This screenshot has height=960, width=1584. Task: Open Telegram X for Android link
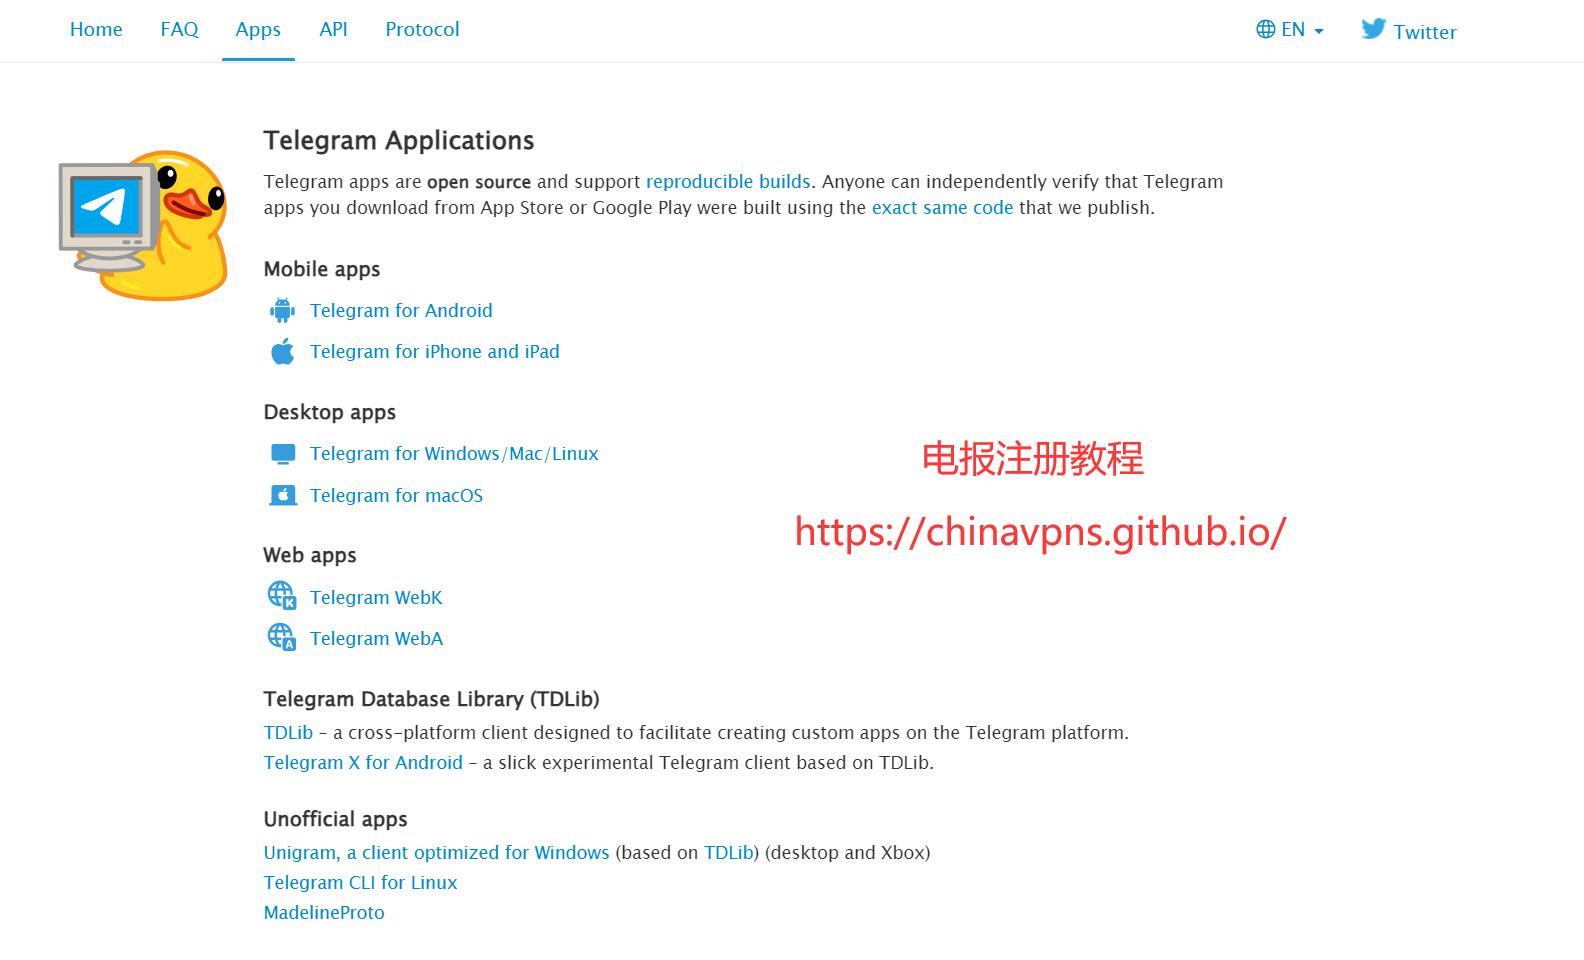click(x=363, y=763)
